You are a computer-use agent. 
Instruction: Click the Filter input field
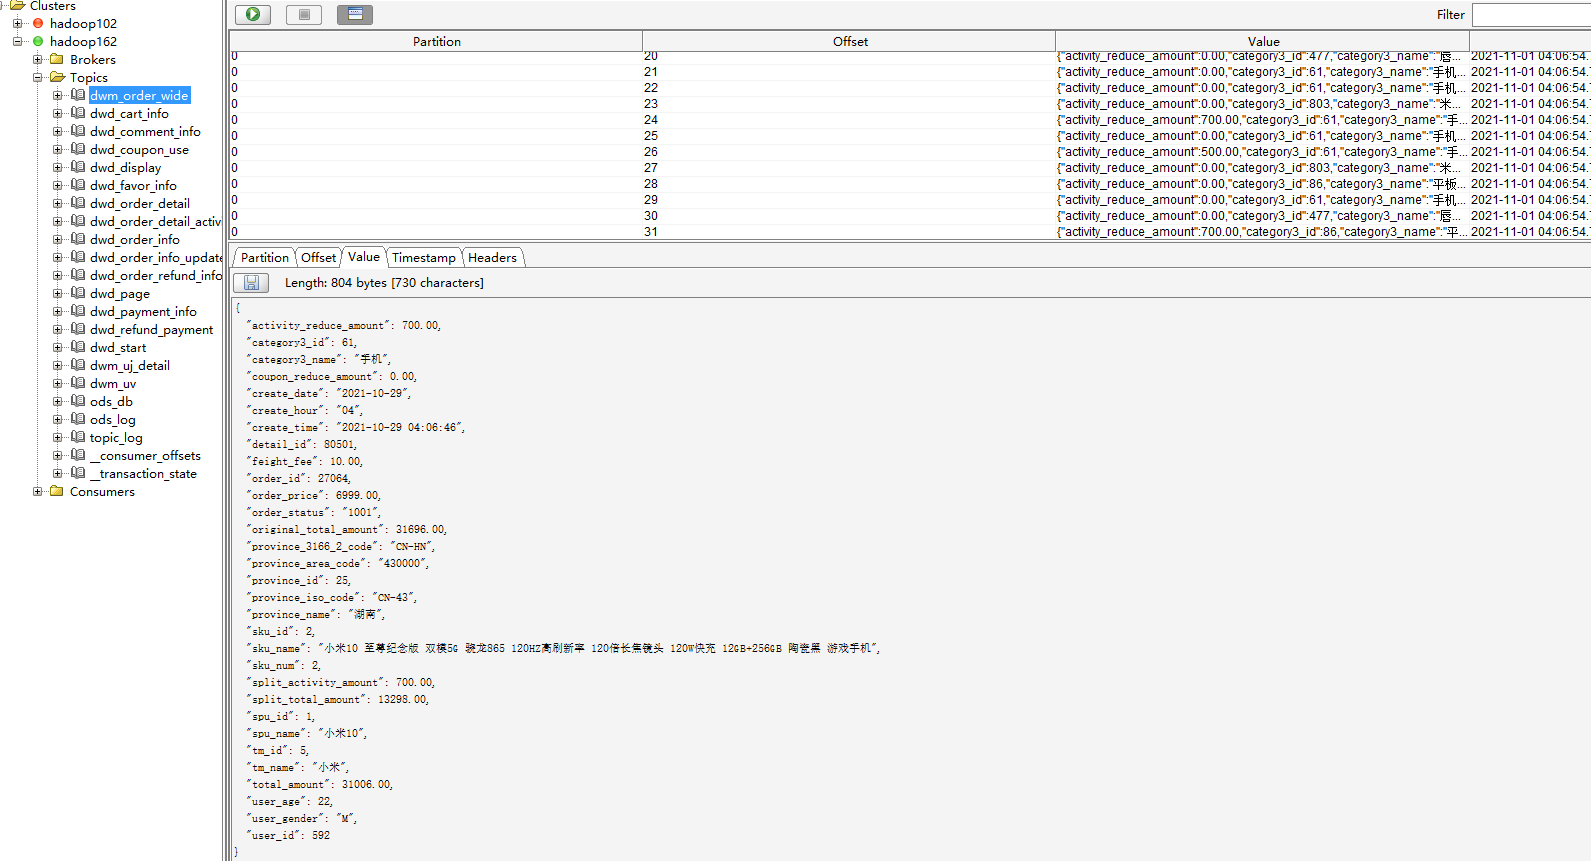(1531, 14)
